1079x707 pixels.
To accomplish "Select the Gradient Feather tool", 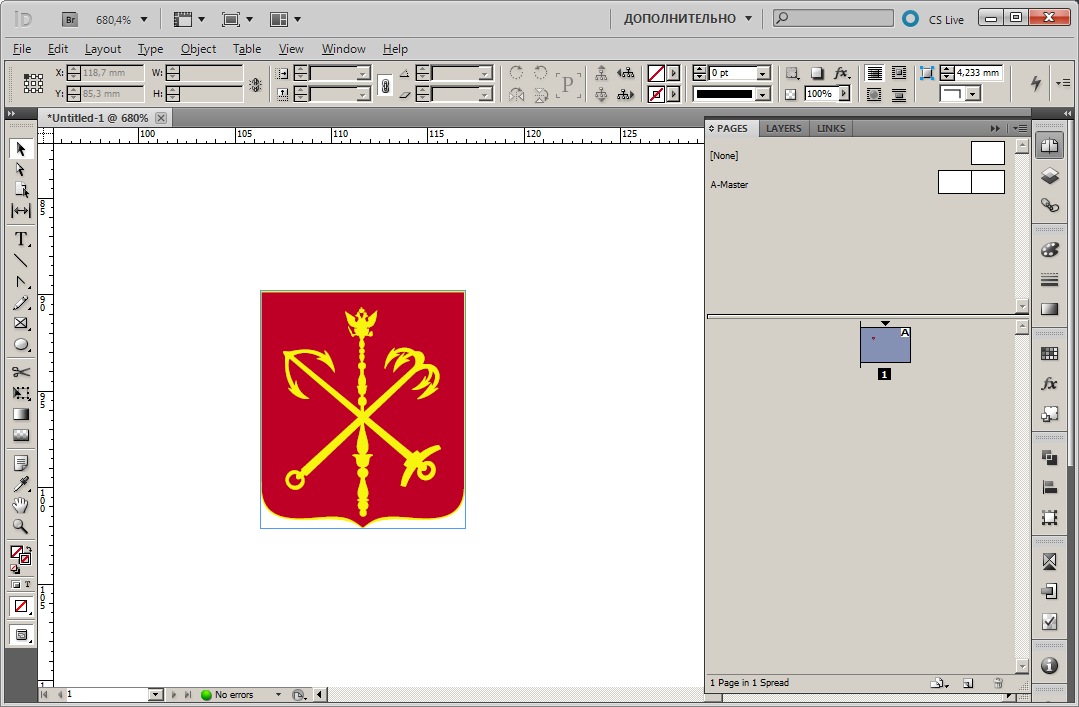I will pos(21,435).
